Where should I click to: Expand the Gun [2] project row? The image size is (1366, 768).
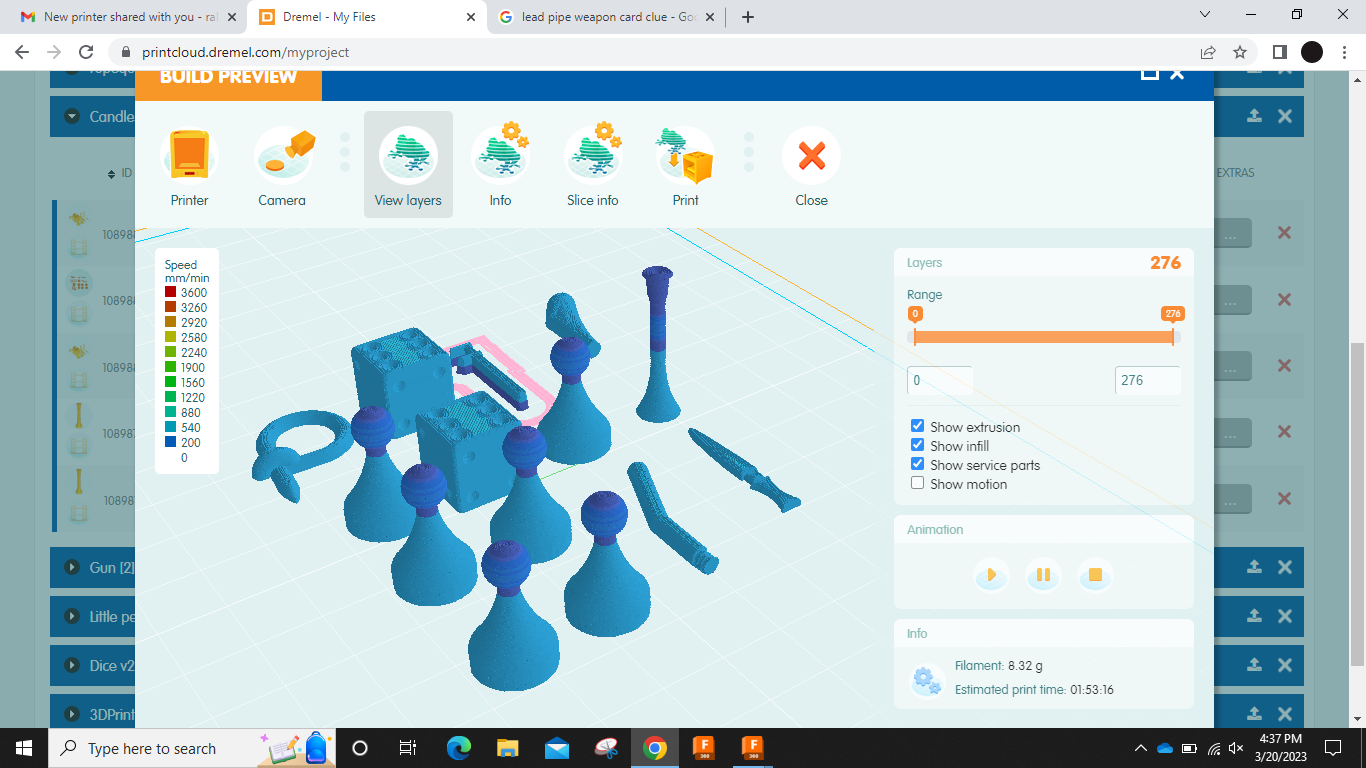(x=71, y=567)
